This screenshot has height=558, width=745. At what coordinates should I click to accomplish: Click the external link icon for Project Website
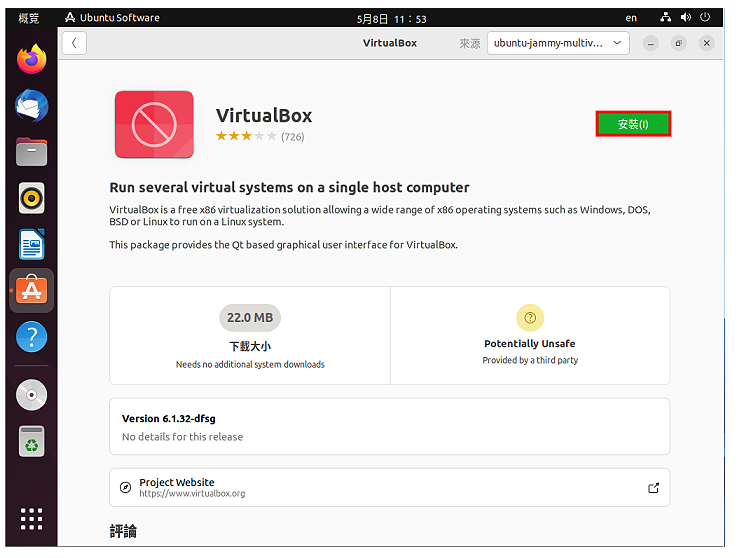(x=653, y=488)
